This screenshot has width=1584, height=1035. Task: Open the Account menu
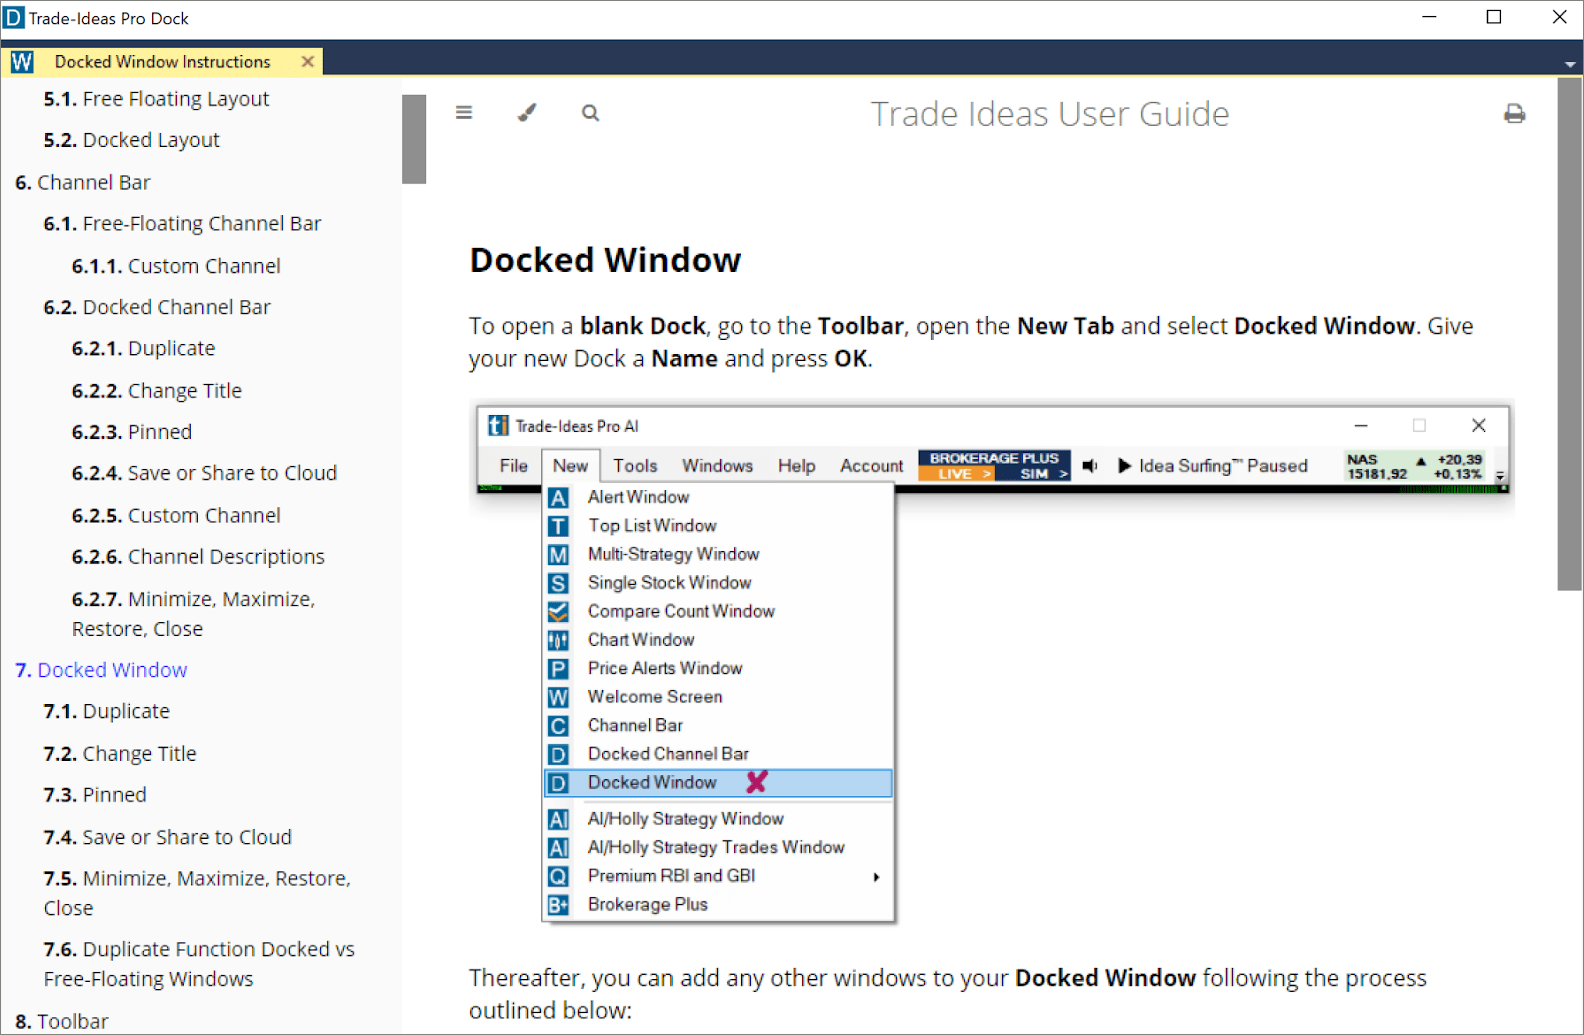point(871,466)
